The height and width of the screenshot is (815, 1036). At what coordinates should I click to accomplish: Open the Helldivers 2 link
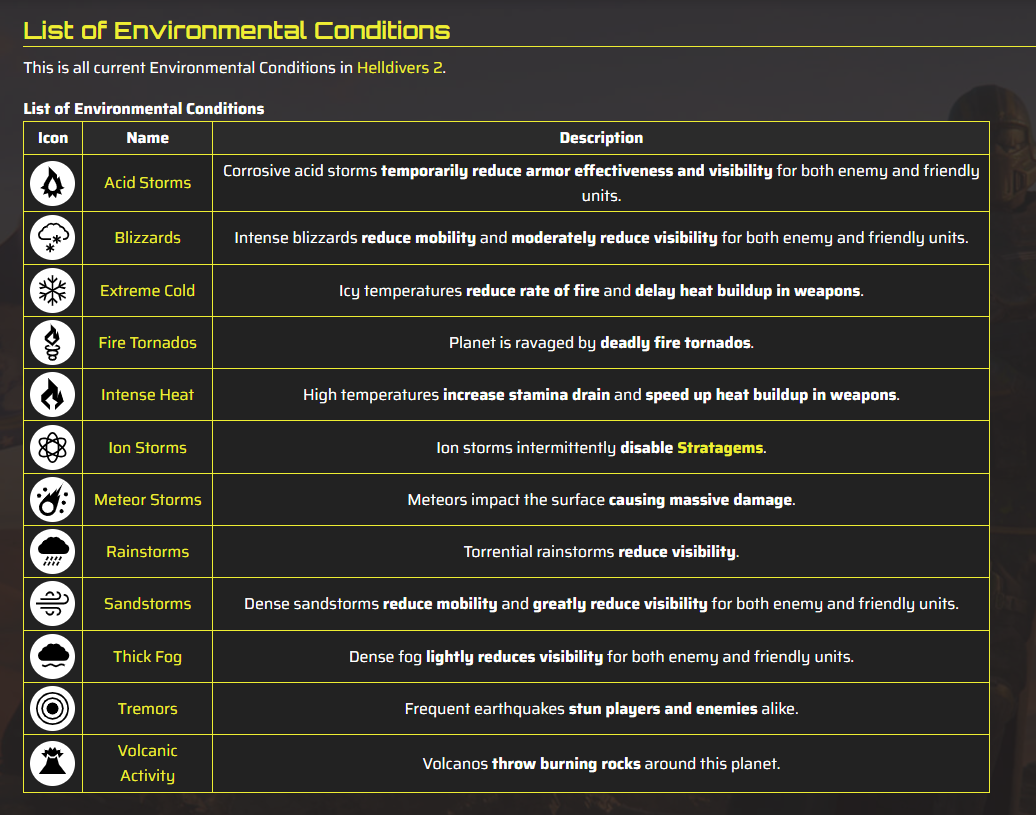pos(400,68)
